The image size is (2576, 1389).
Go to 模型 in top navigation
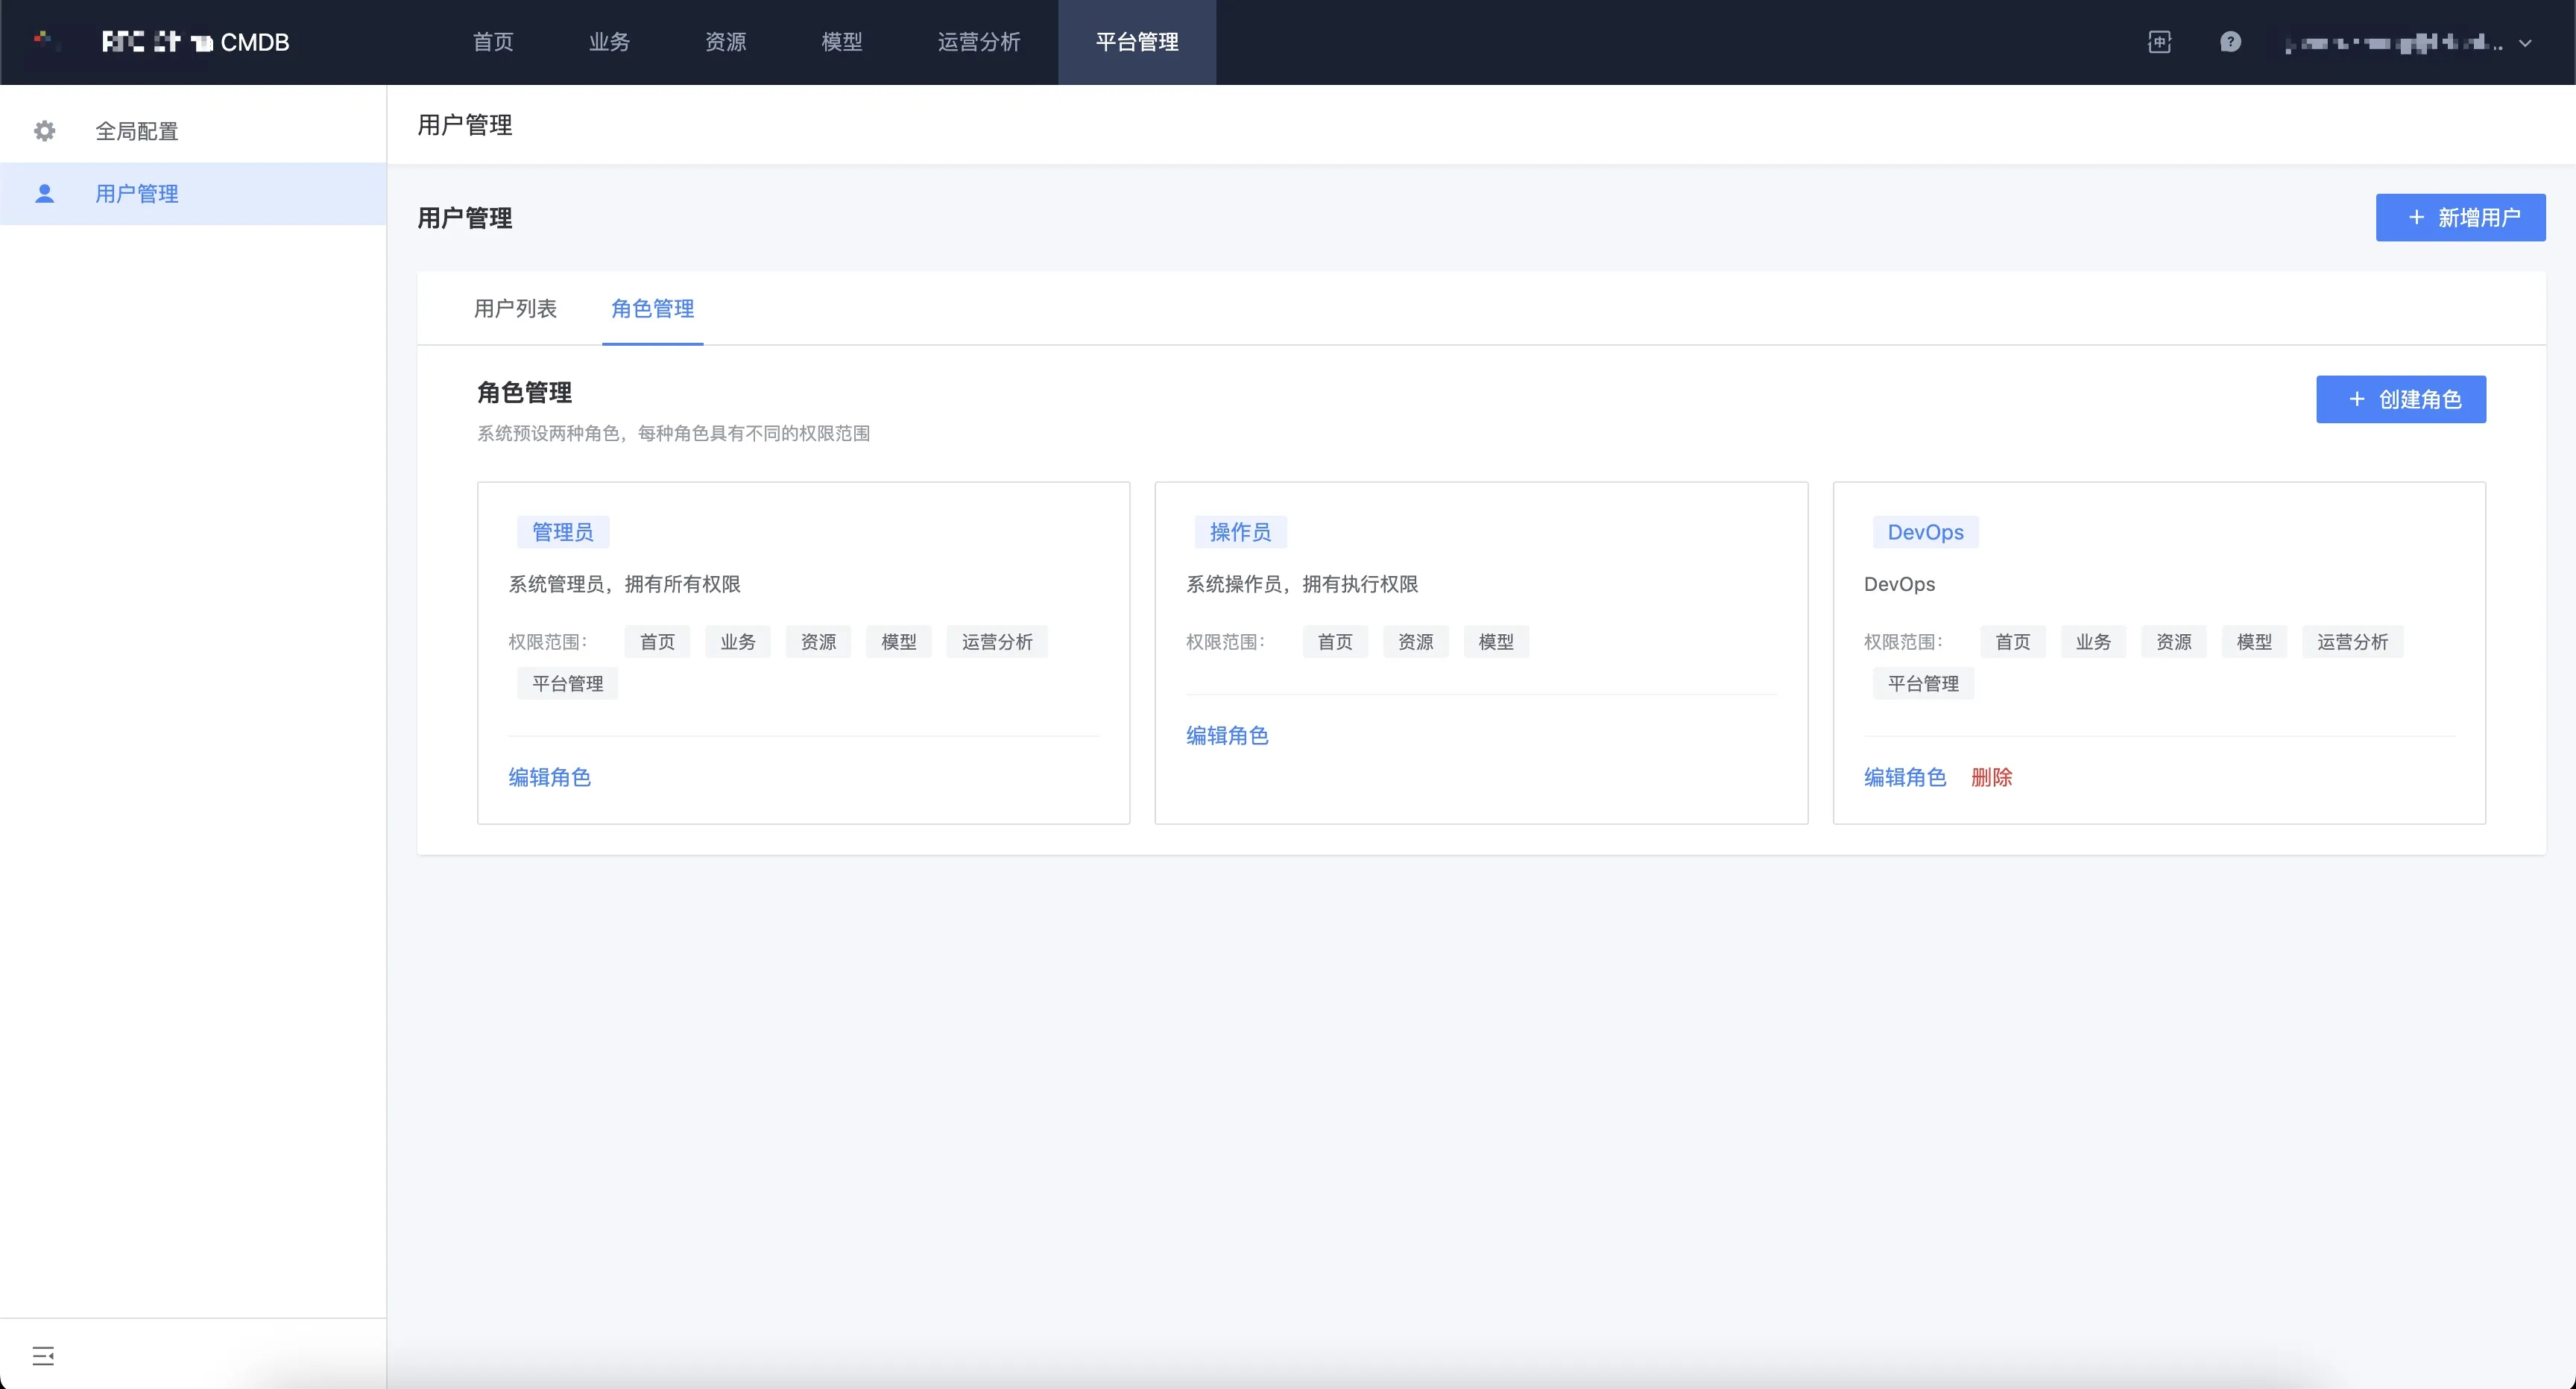(x=841, y=42)
